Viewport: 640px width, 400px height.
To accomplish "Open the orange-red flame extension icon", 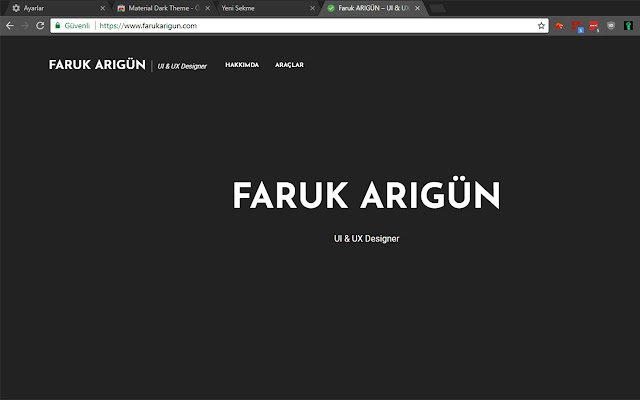I will pos(559,26).
